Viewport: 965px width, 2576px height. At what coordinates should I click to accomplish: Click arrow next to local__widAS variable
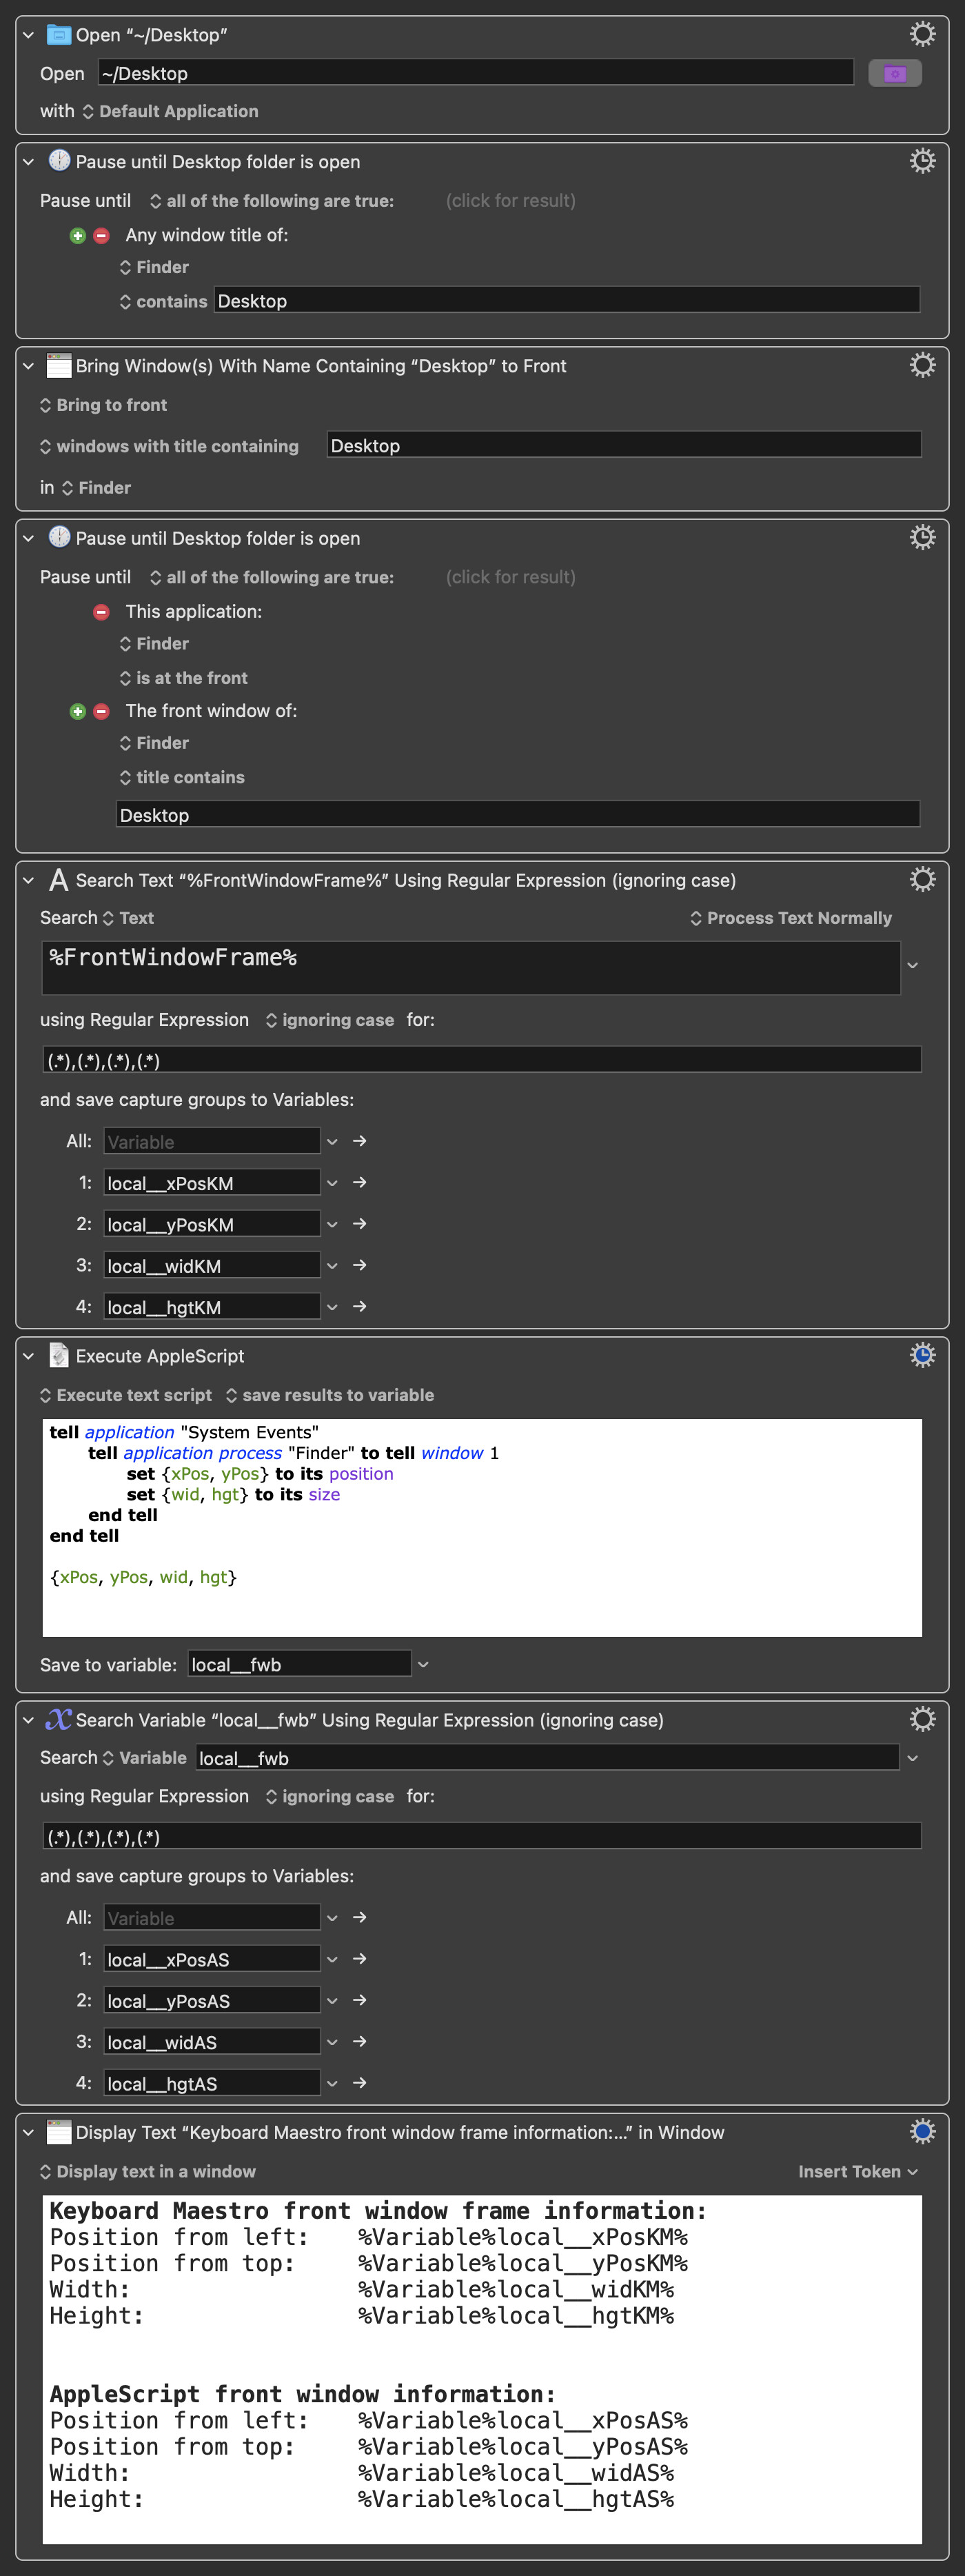coord(360,2042)
